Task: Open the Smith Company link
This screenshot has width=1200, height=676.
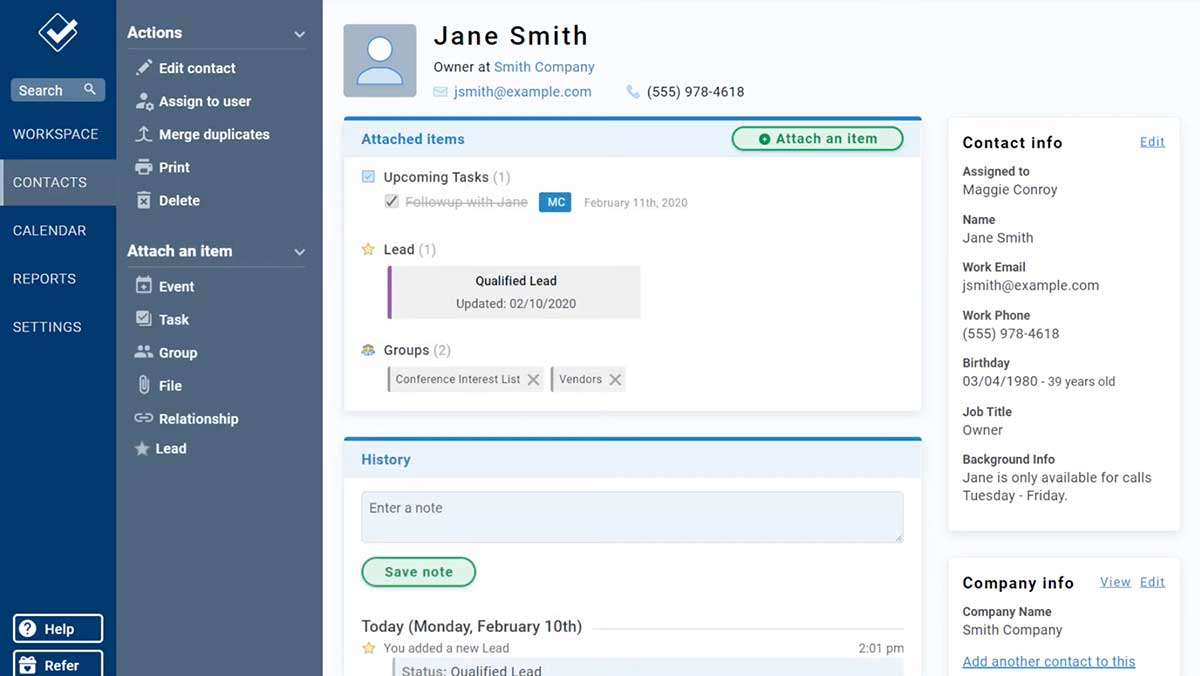Action: pos(544,67)
